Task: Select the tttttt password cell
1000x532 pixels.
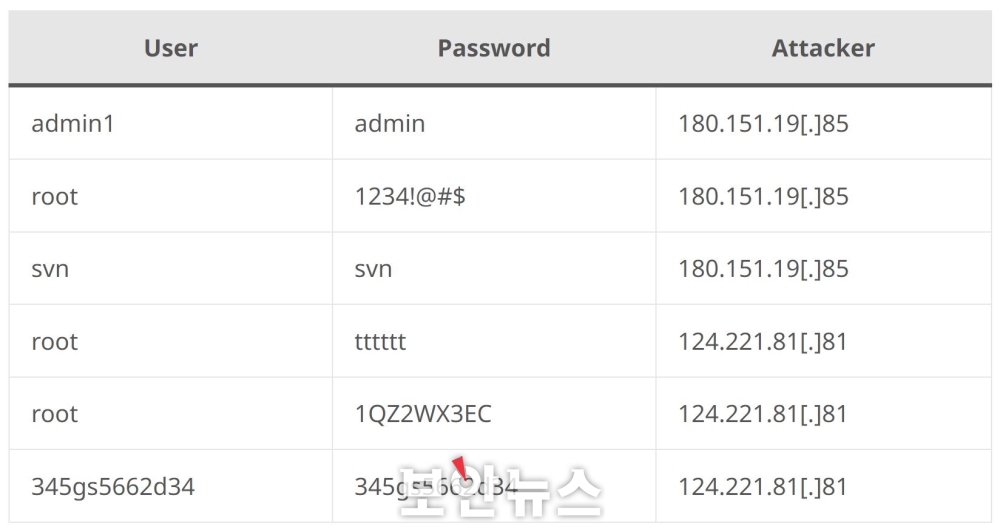Action: 494,341
